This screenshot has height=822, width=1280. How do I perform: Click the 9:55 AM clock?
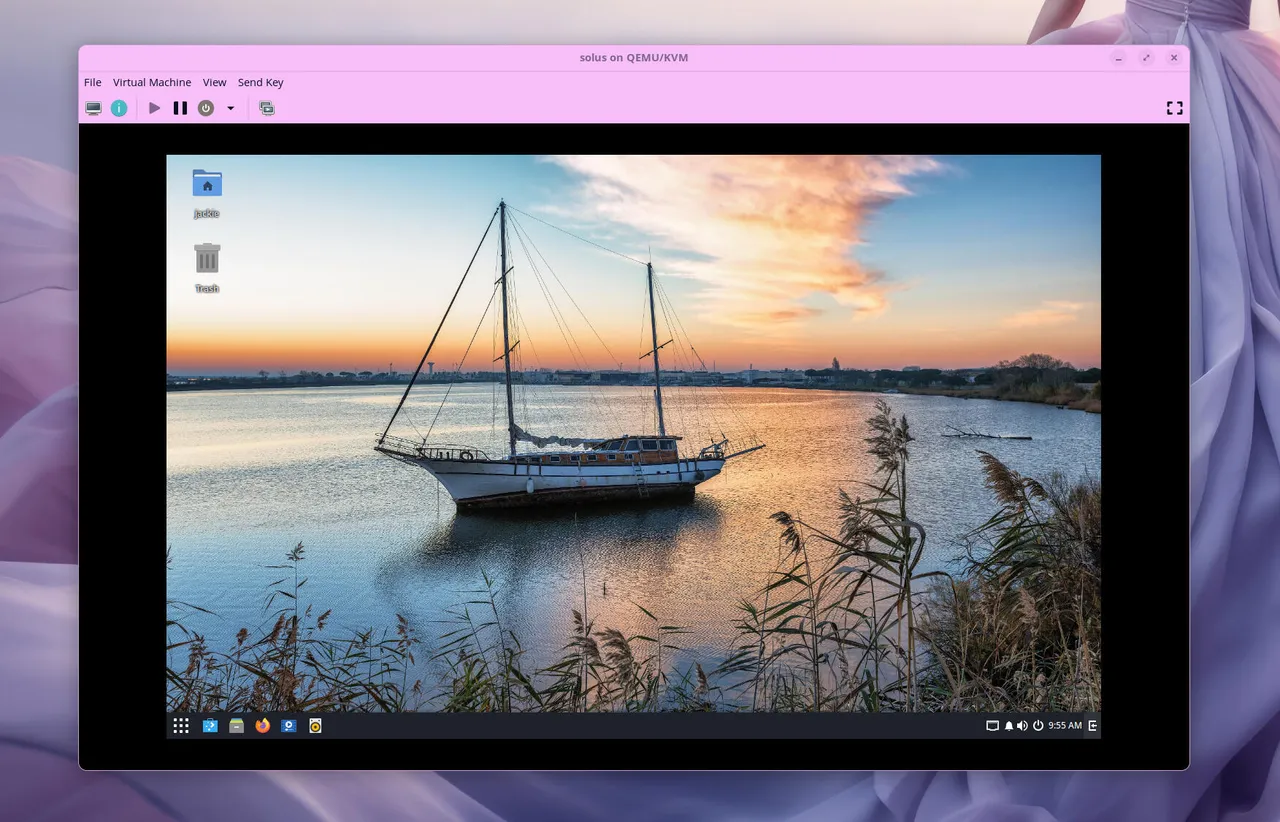(1064, 726)
